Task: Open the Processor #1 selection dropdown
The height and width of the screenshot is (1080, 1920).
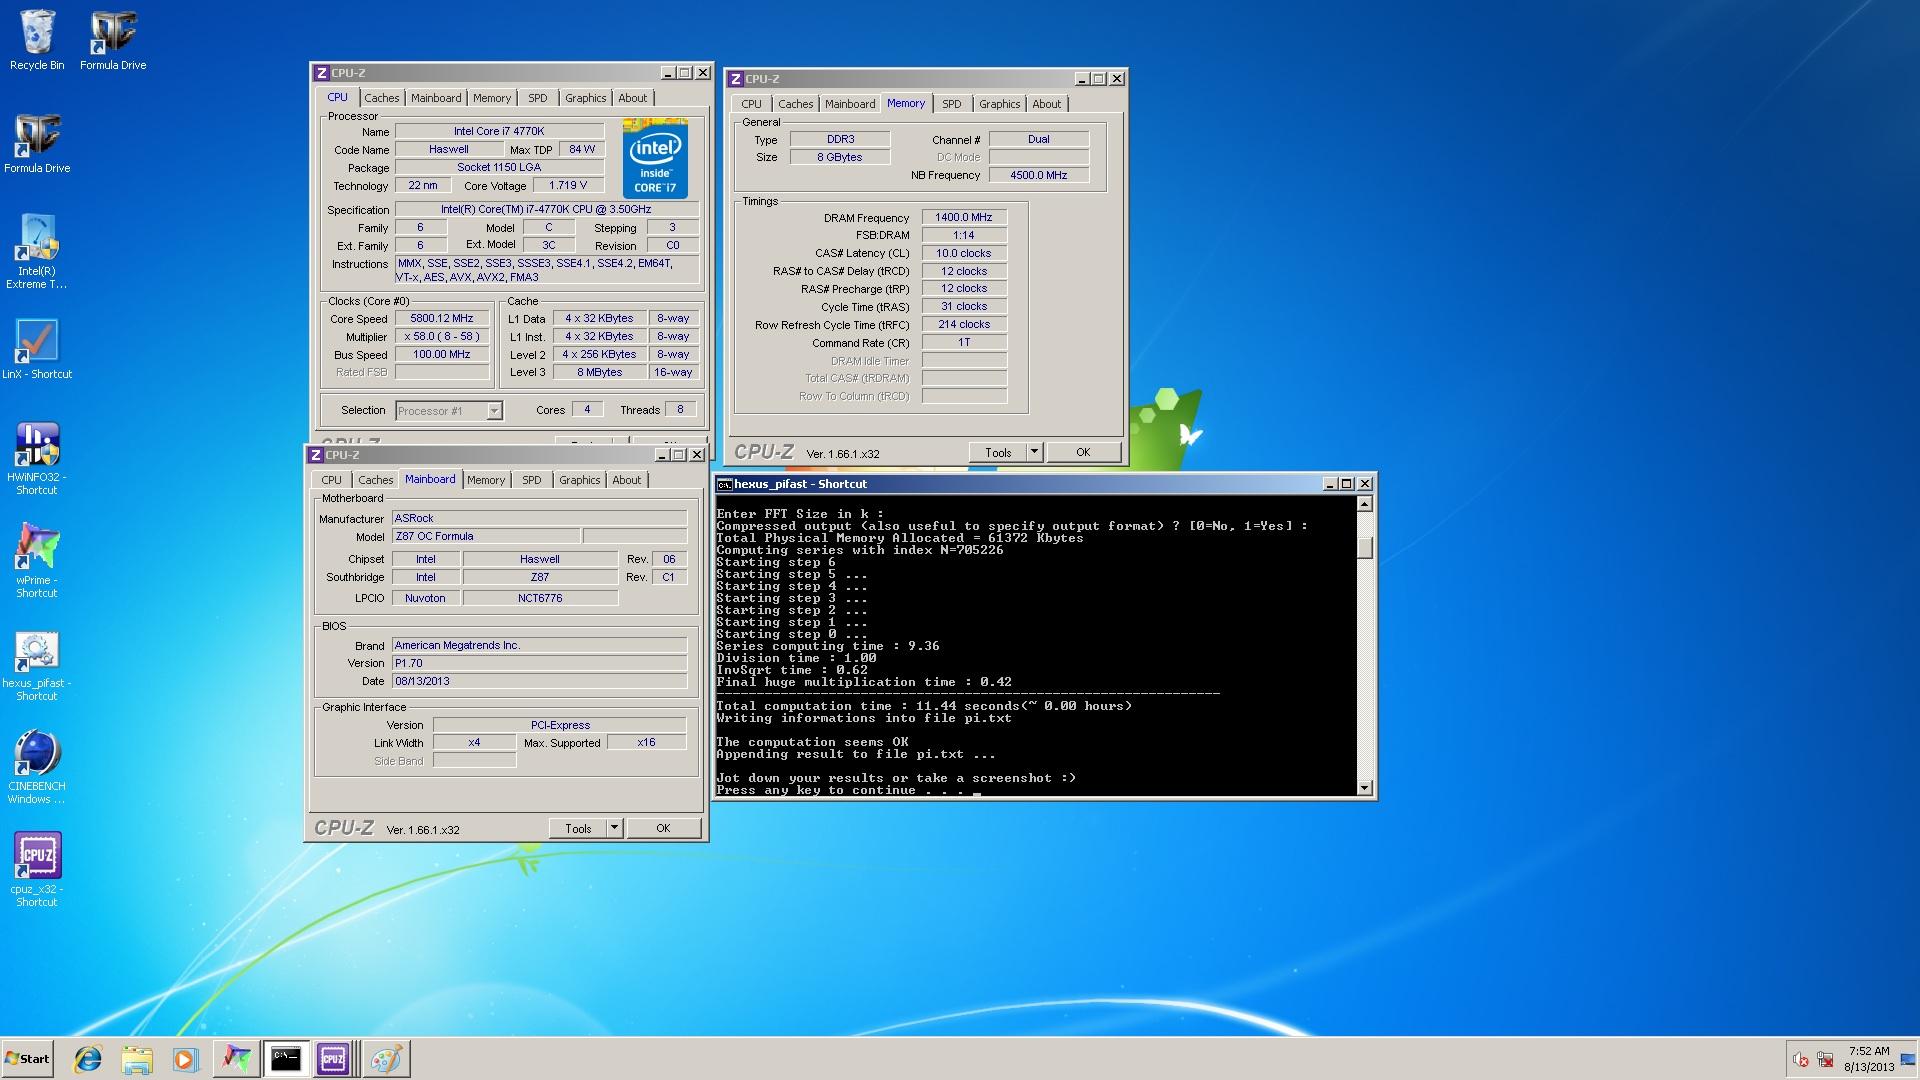Action: click(x=494, y=411)
